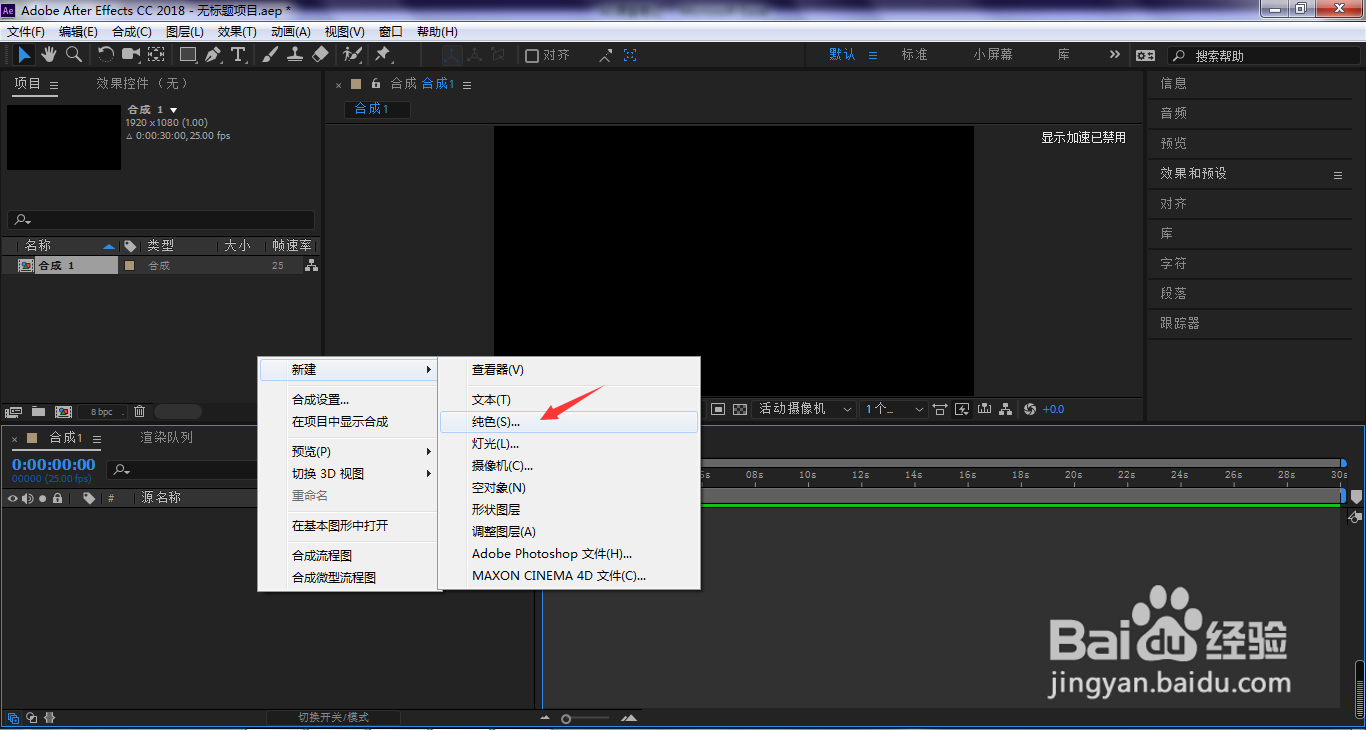Open the 活动摄像机 view dropdown
The height and width of the screenshot is (730, 1366).
[805, 409]
